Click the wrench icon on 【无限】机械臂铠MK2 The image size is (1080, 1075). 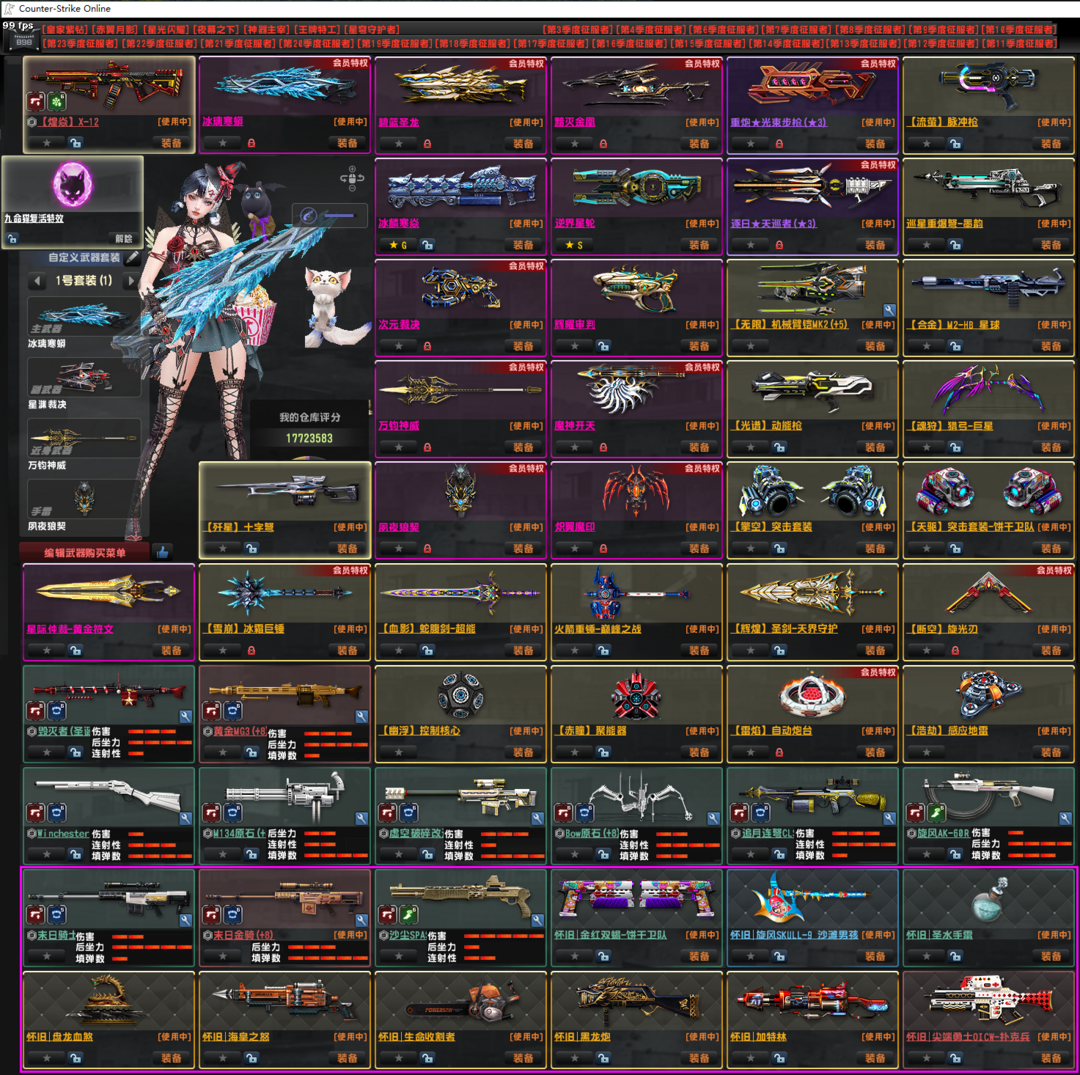(x=888, y=311)
